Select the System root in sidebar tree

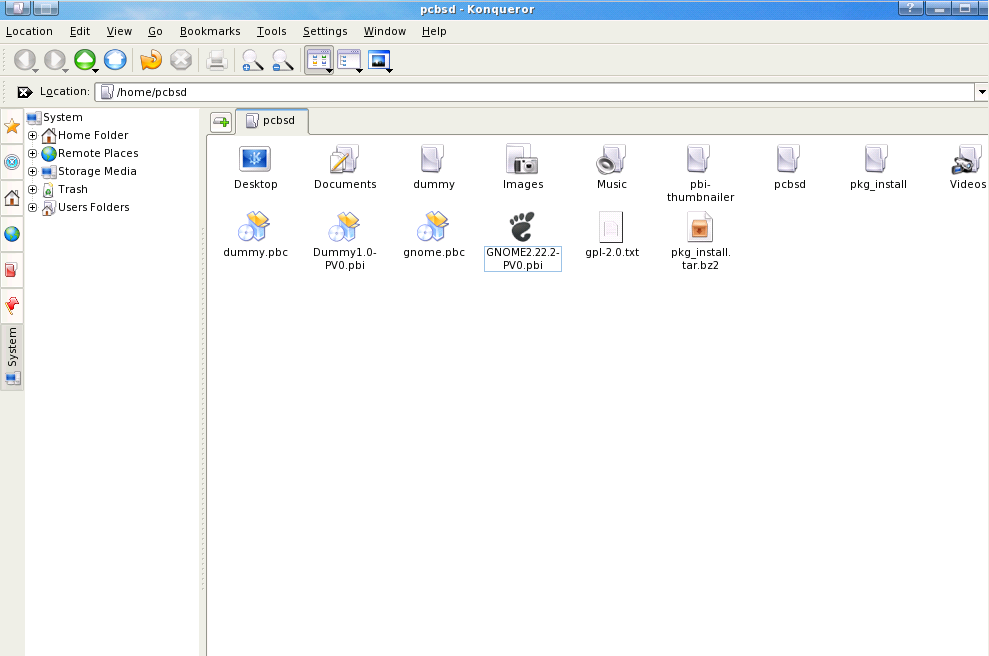pos(55,117)
